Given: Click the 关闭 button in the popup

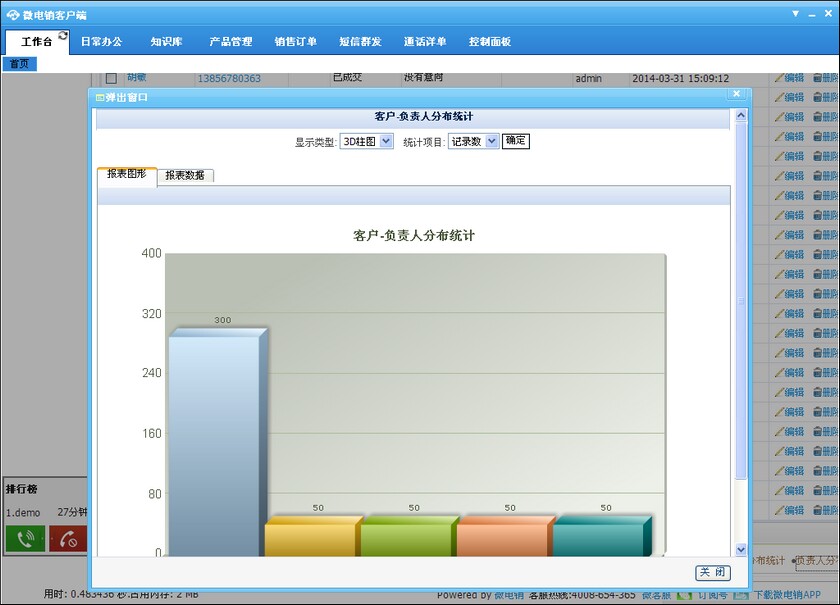Looking at the screenshot, I should [x=713, y=572].
